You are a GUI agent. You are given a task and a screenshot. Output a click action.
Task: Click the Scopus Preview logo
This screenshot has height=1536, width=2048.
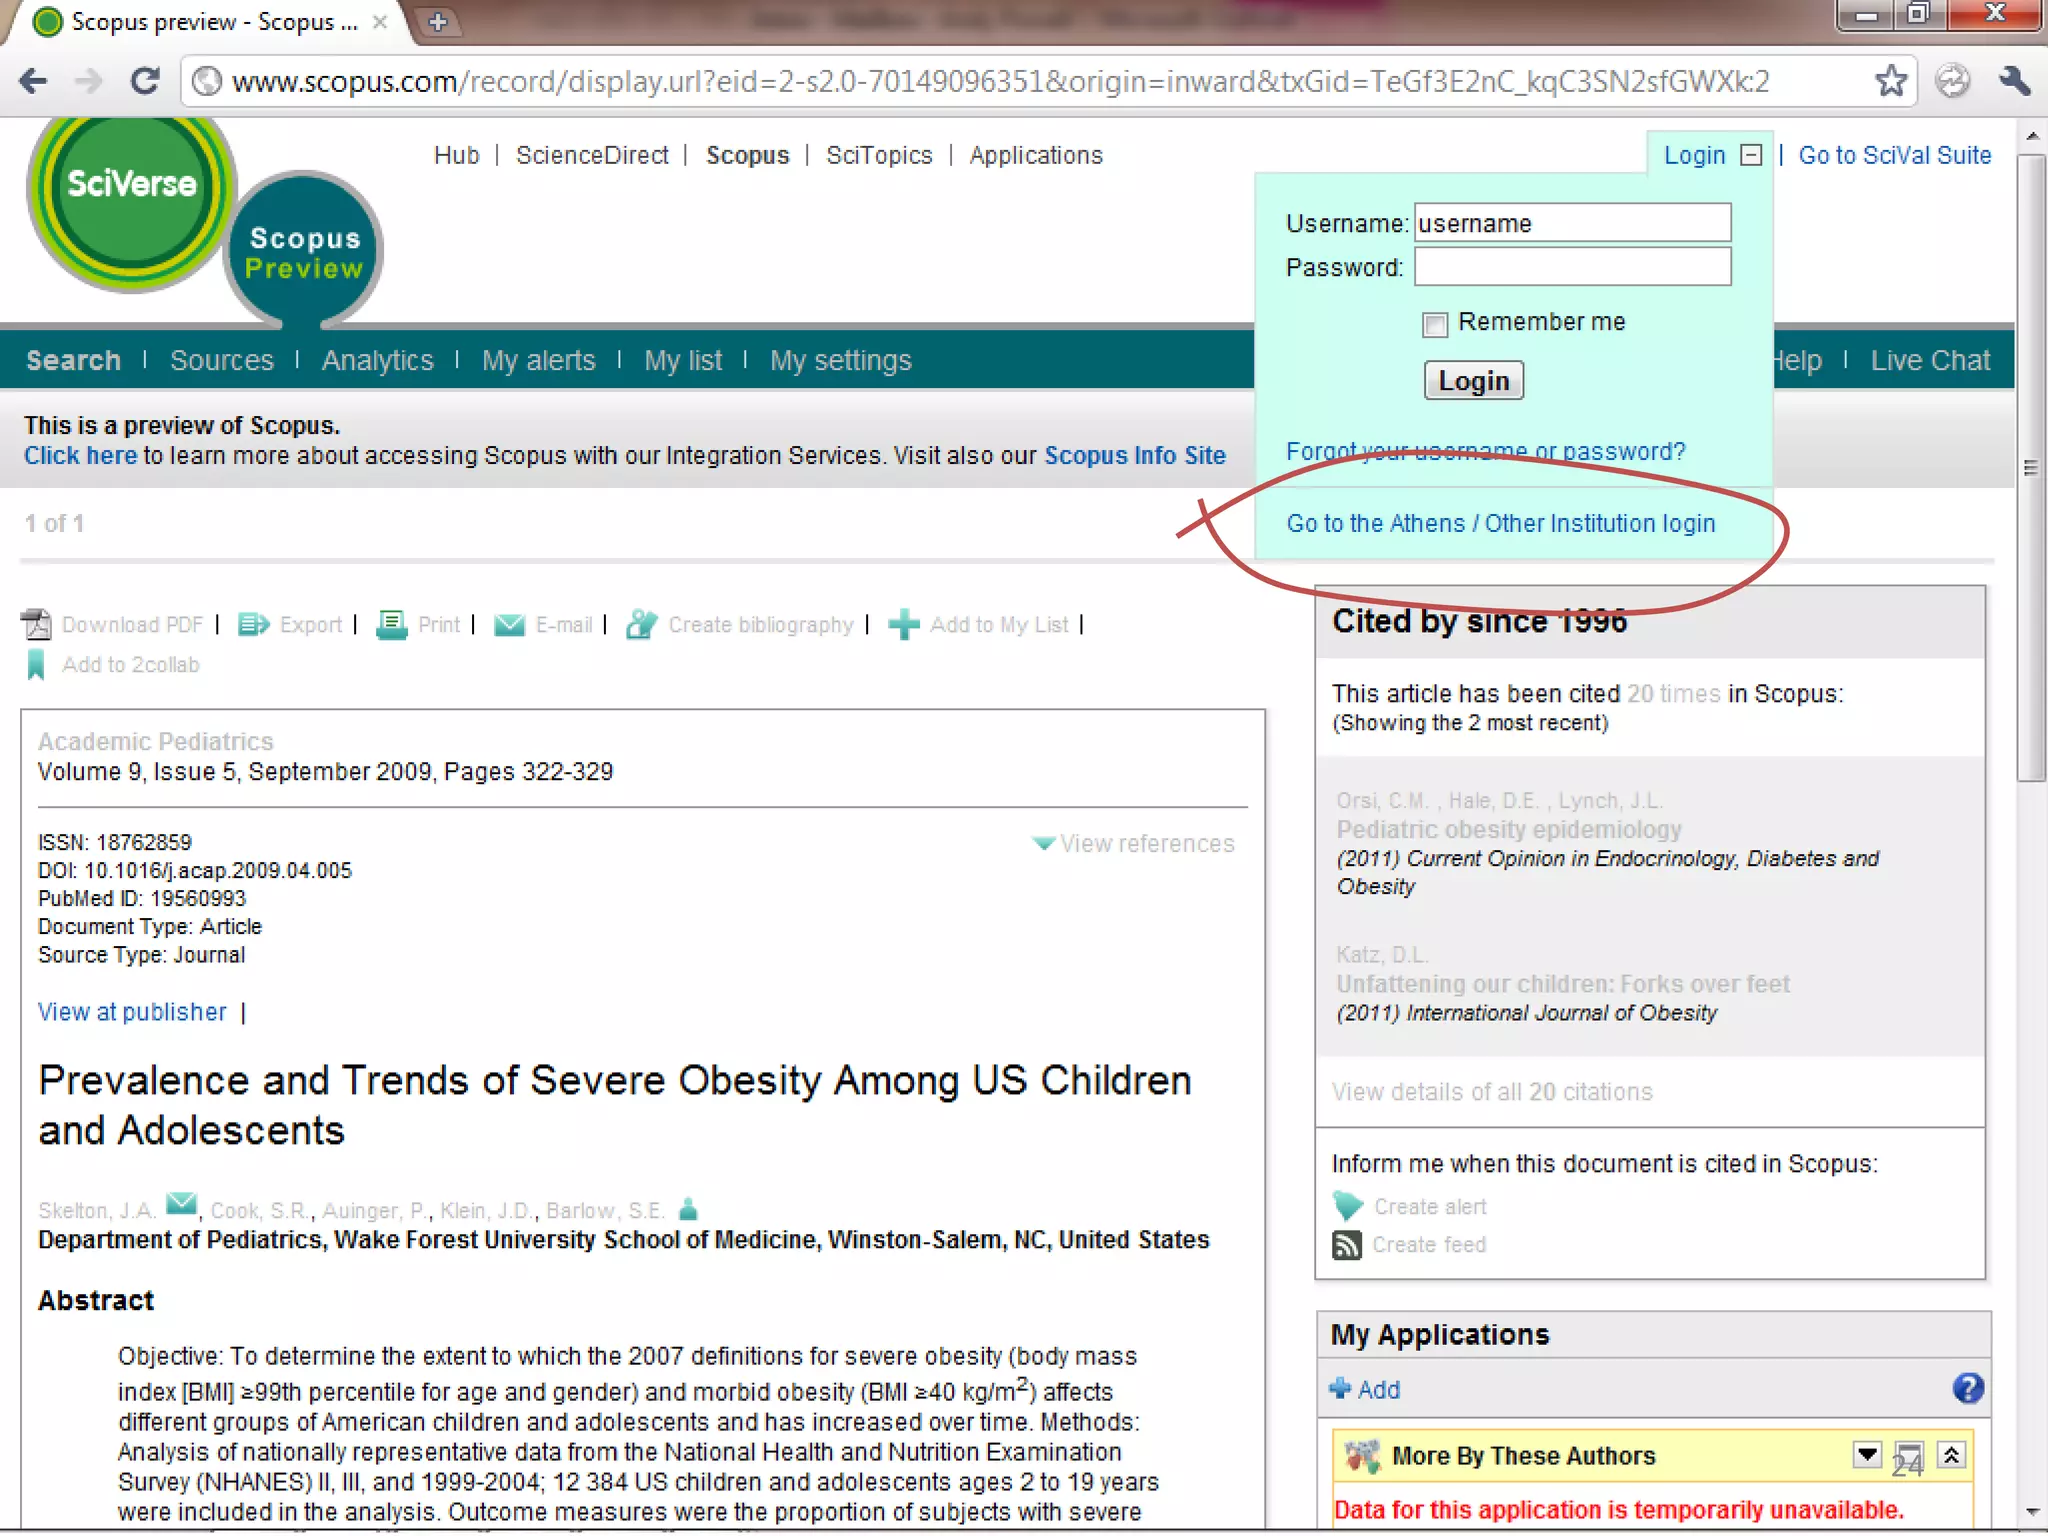tap(303, 252)
